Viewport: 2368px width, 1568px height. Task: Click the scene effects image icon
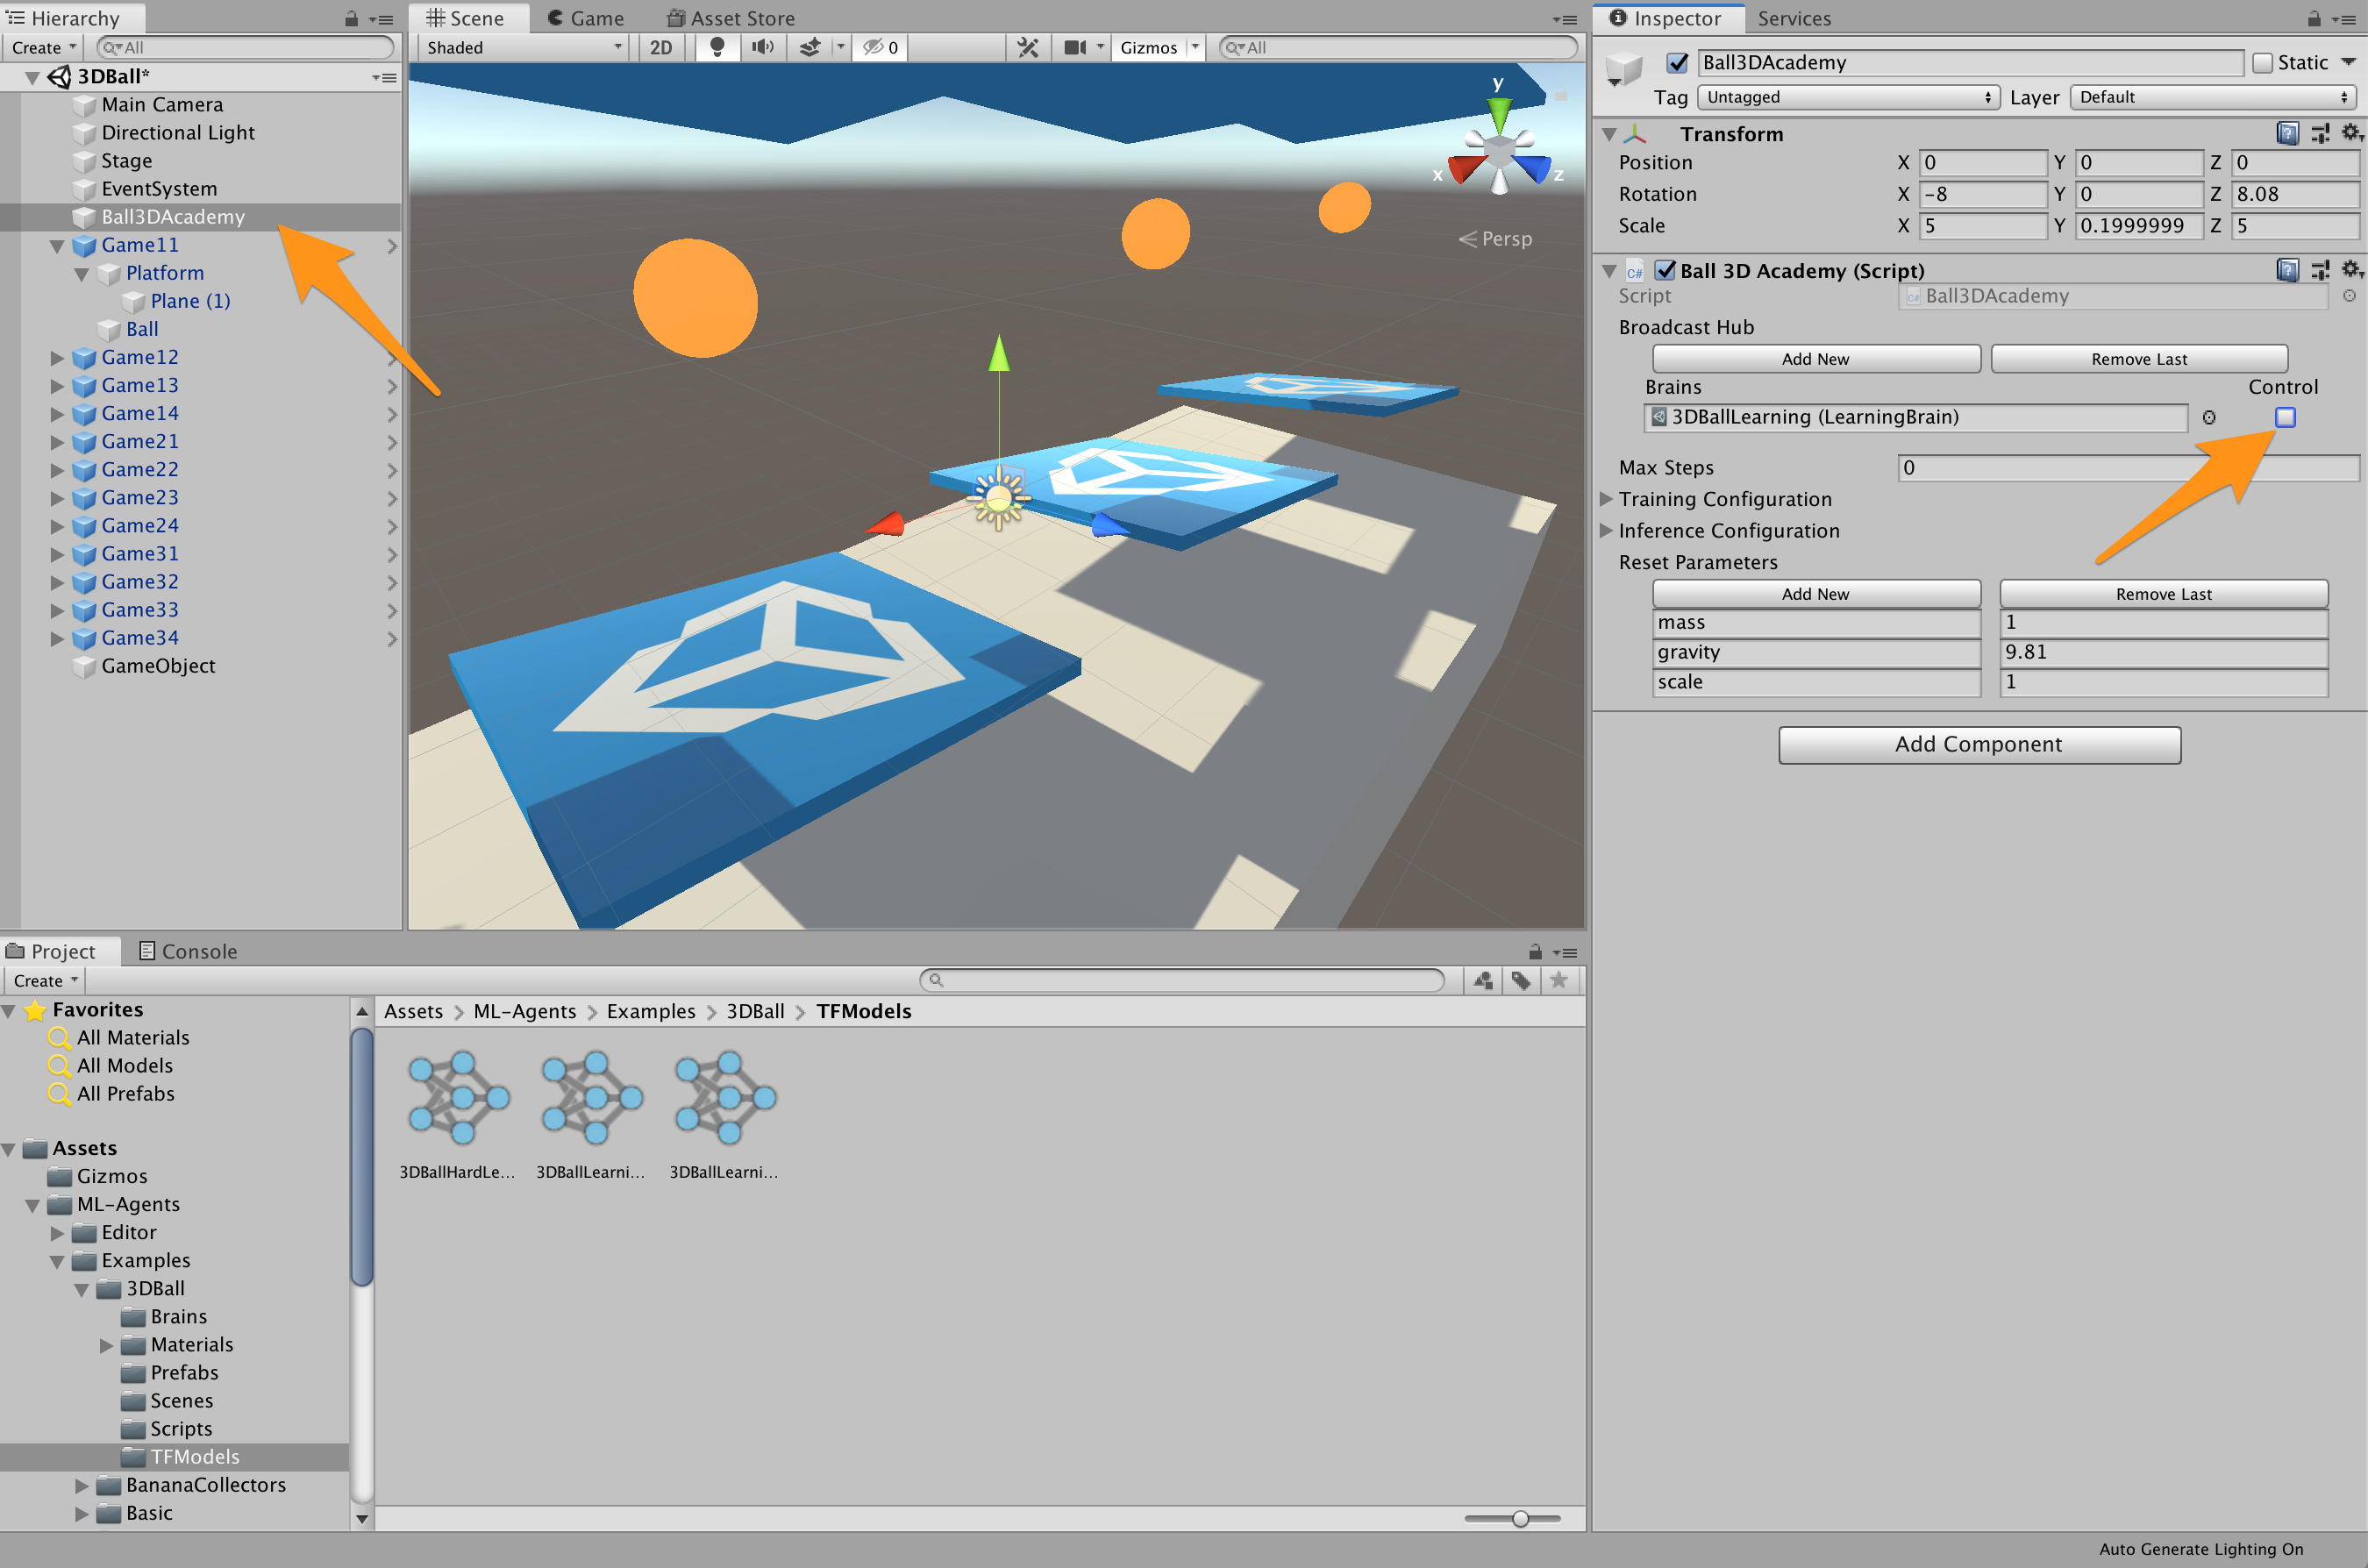pyautogui.click(x=811, y=47)
